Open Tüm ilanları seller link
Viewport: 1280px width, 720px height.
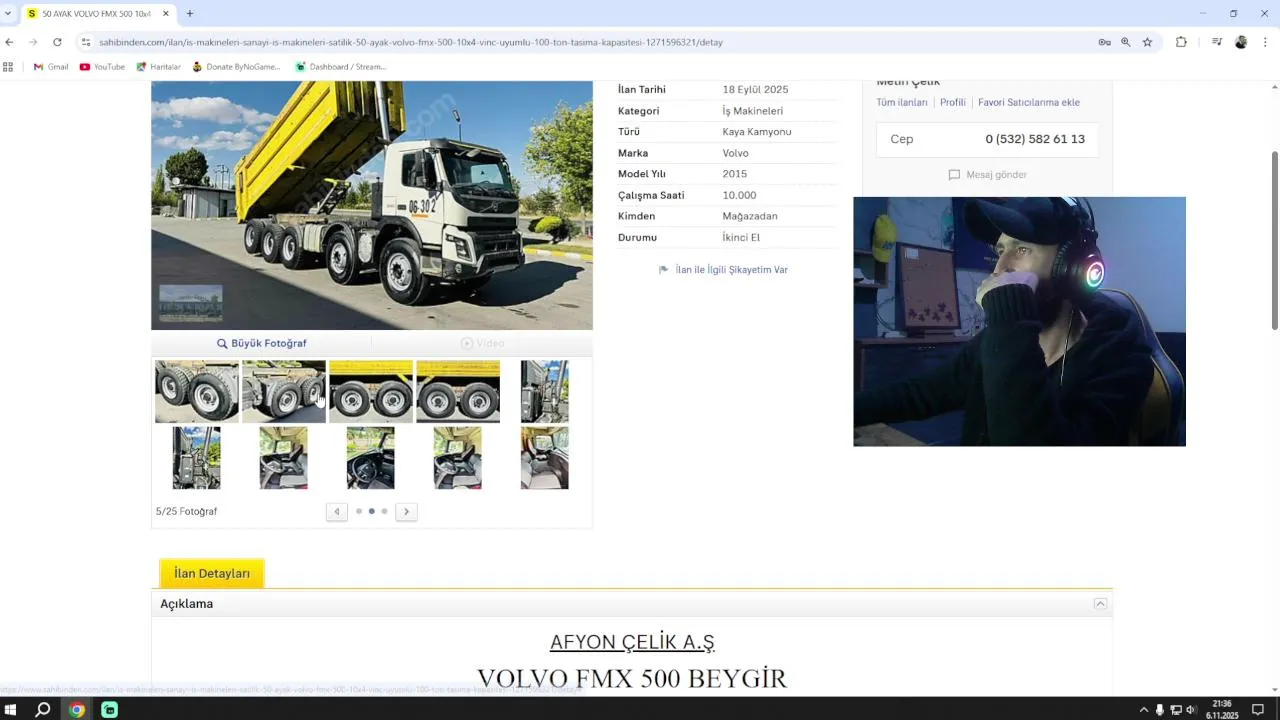tap(902, 102)
